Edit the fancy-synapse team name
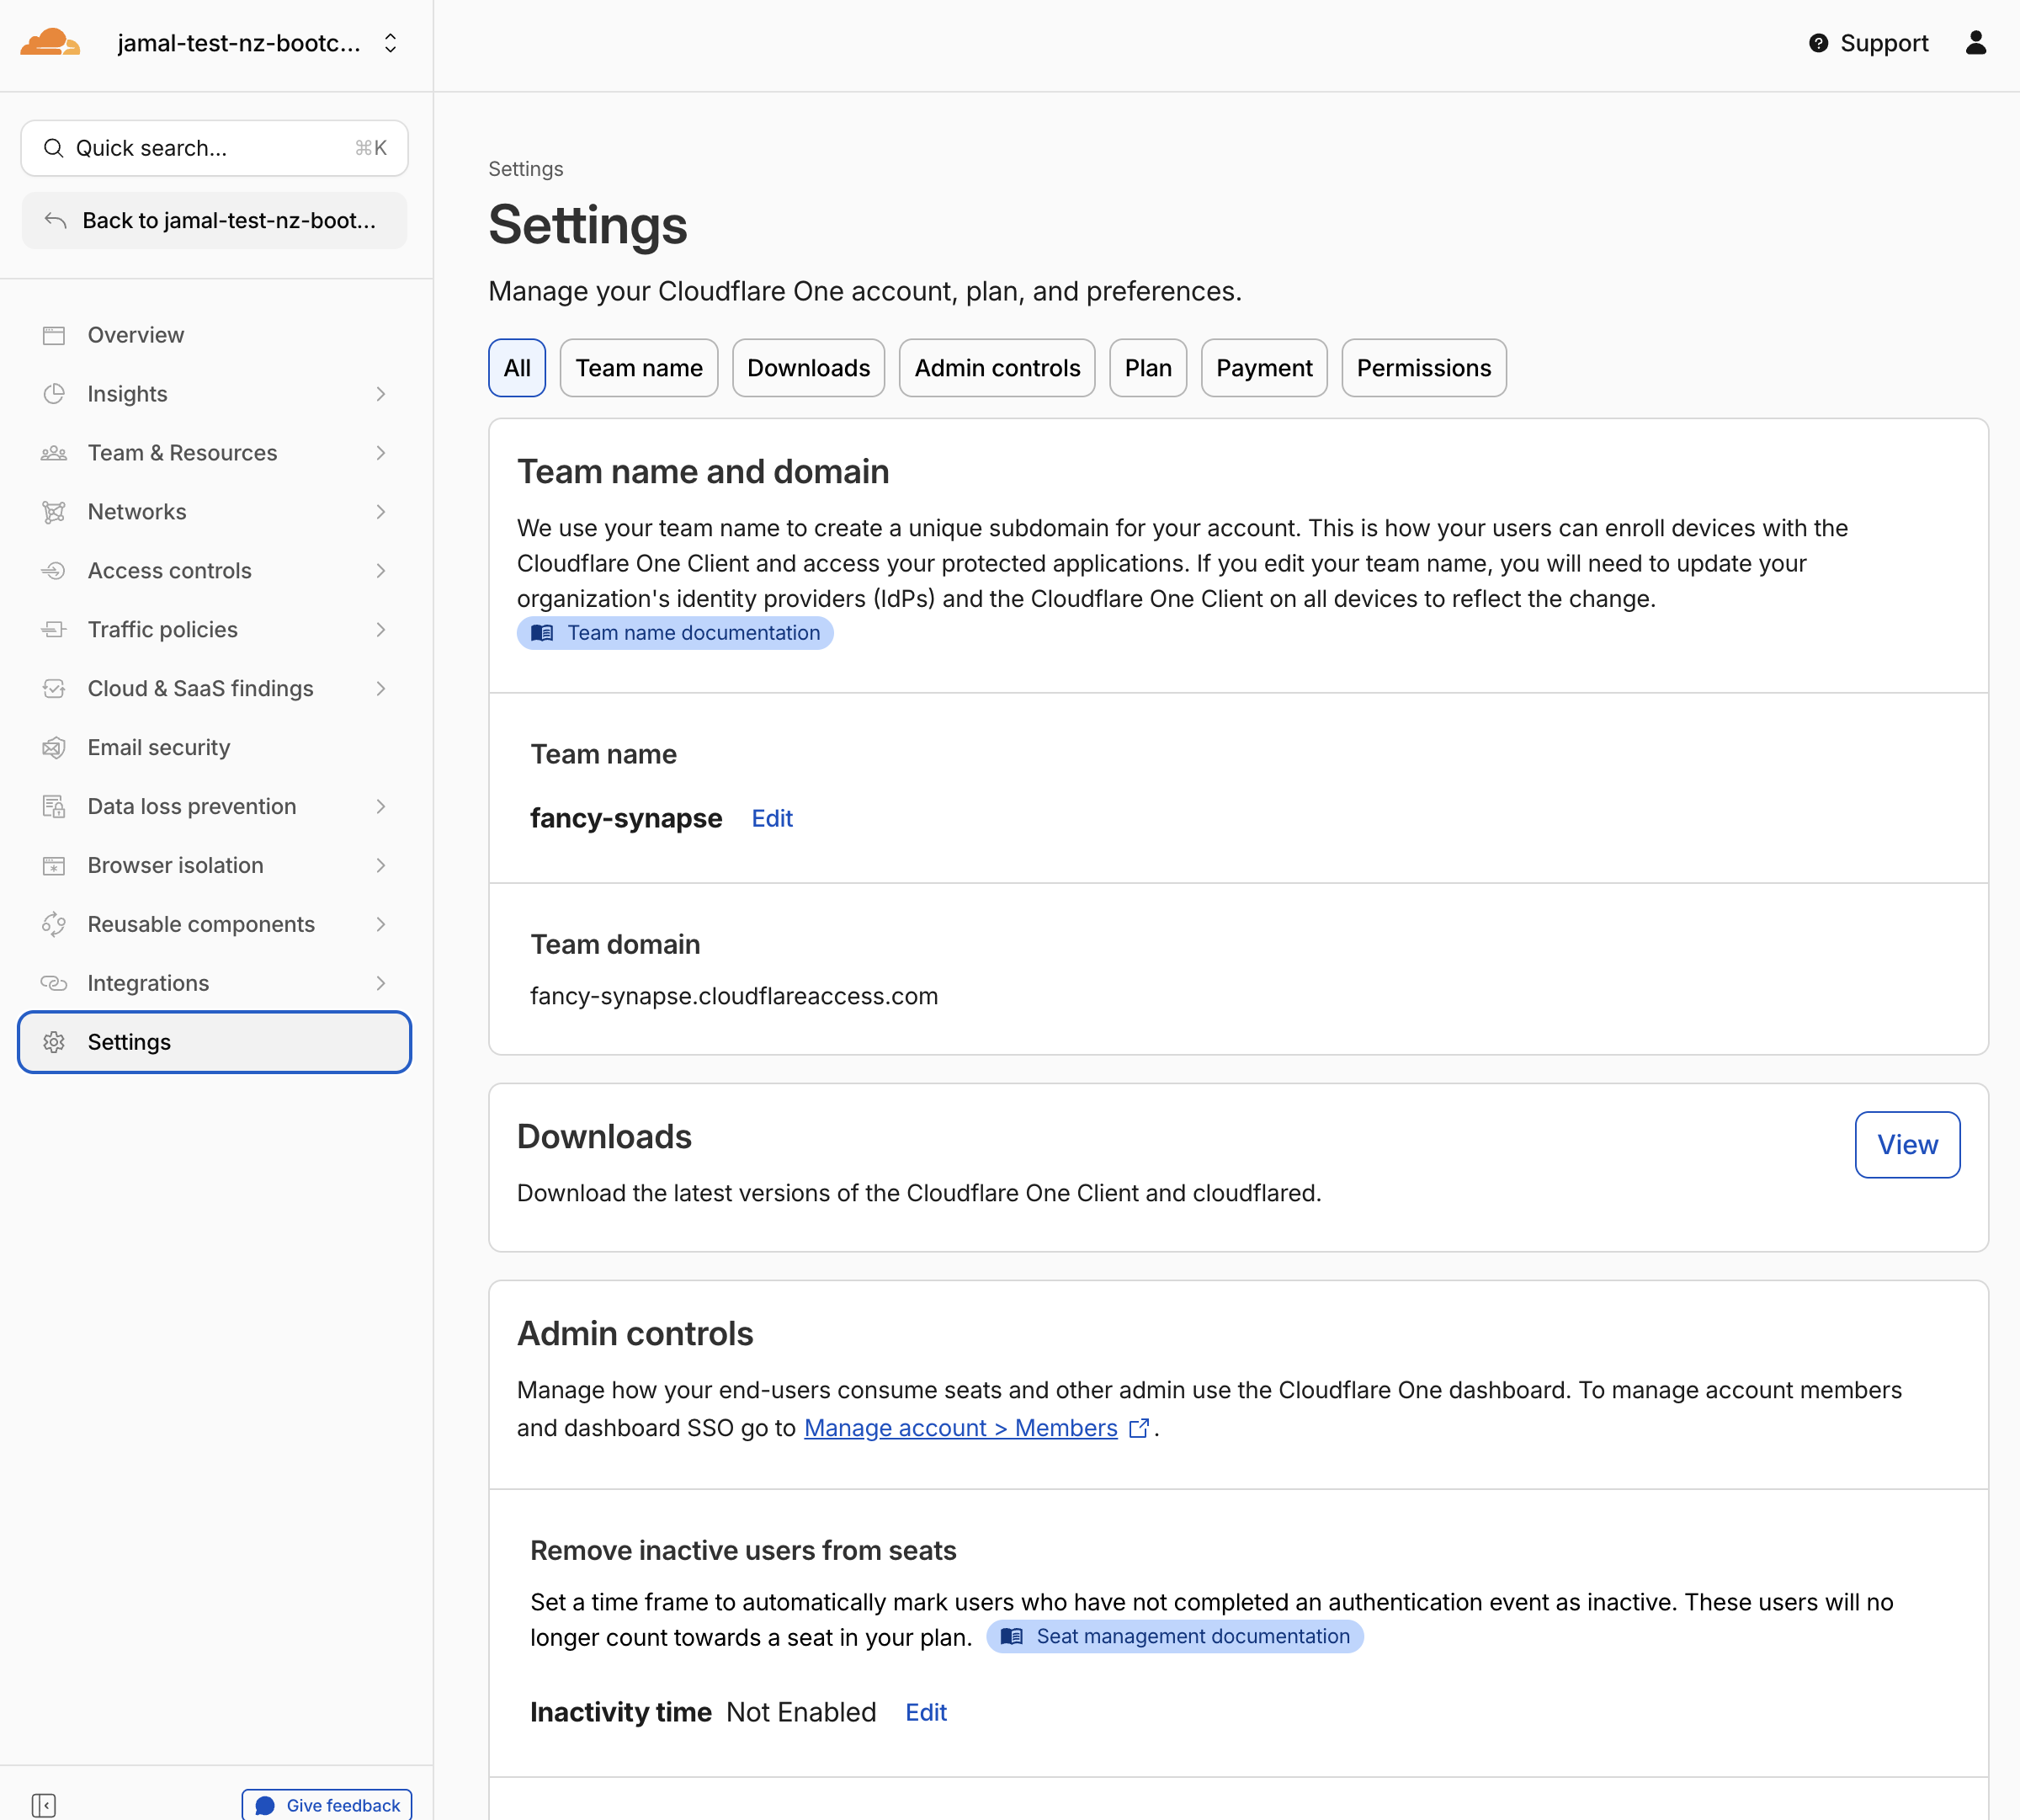This screenshot has width=2020, height=1820. pyautogui.click(x=772, y=819)
